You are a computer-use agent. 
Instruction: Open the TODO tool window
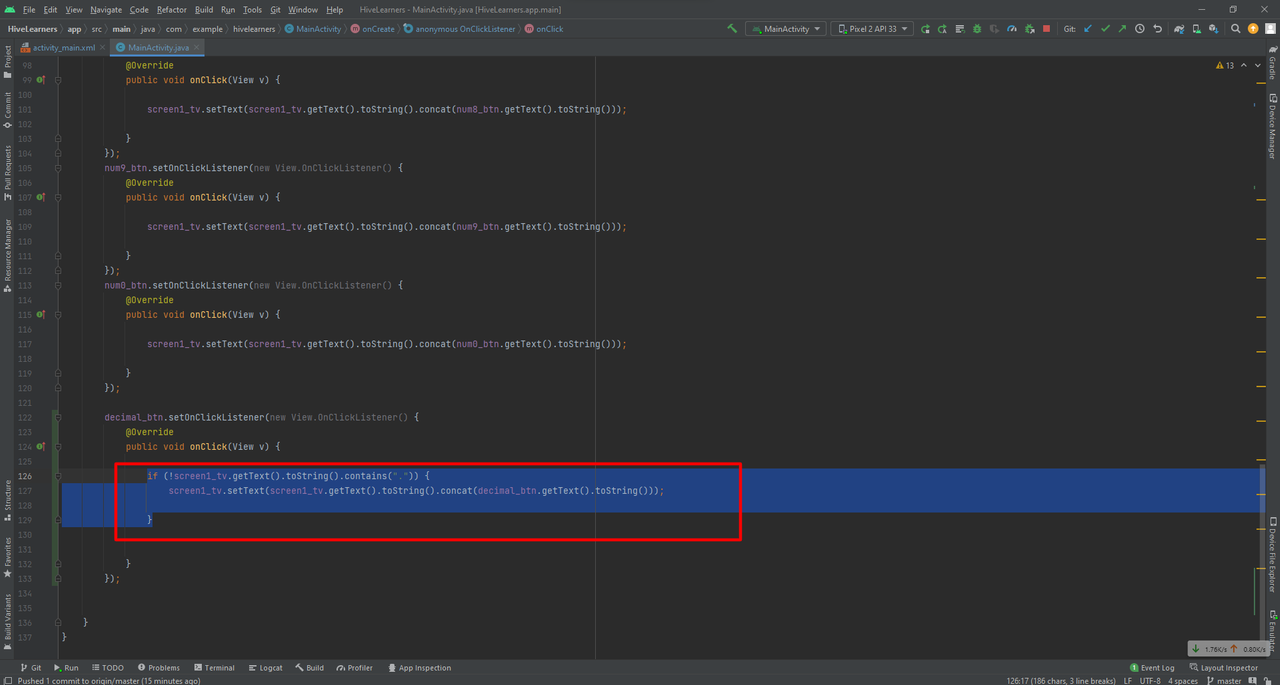(x=108, y=667)
